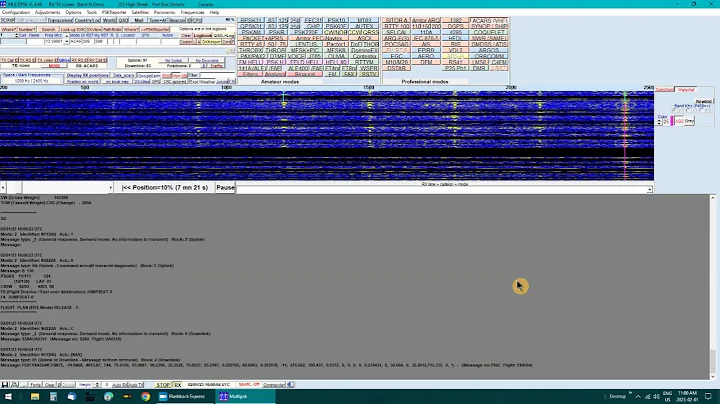
Task: Pick the WSPR mode button
Action: coord(368,68)
